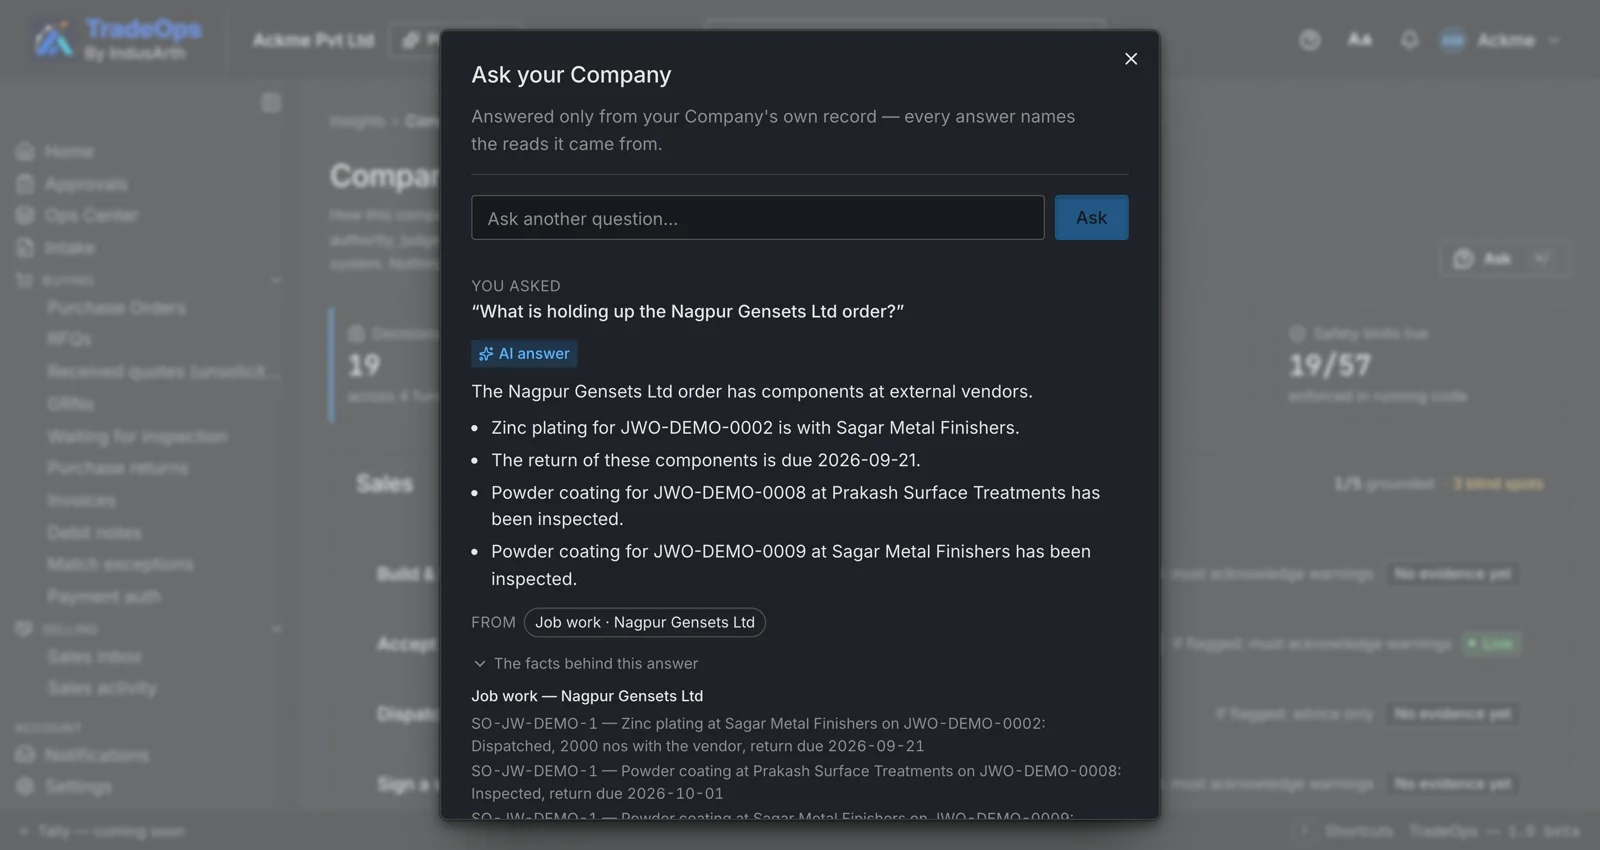The width and height of the screenshot is (1600, 850).
Task: Collapse 'The facts behind this answer' section
Action: click(x=586, y=664)
